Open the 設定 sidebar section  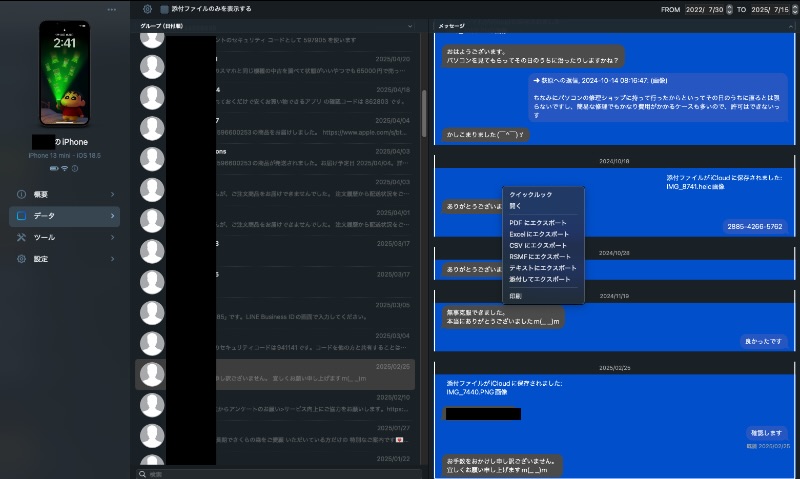coord(65,259)
